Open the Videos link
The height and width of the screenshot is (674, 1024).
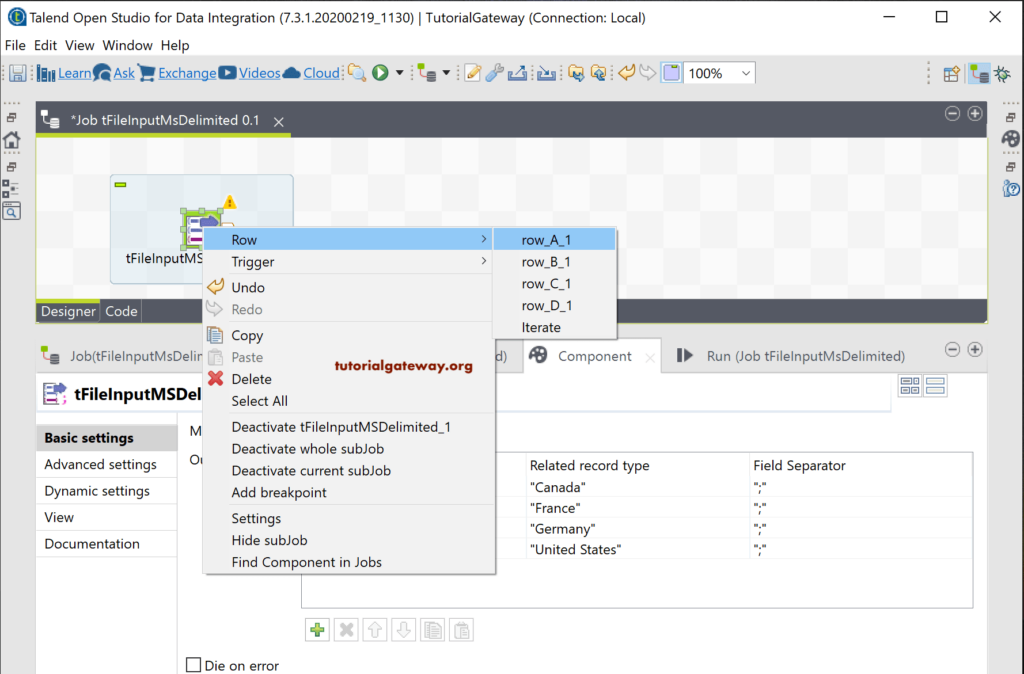coord(259,73)
